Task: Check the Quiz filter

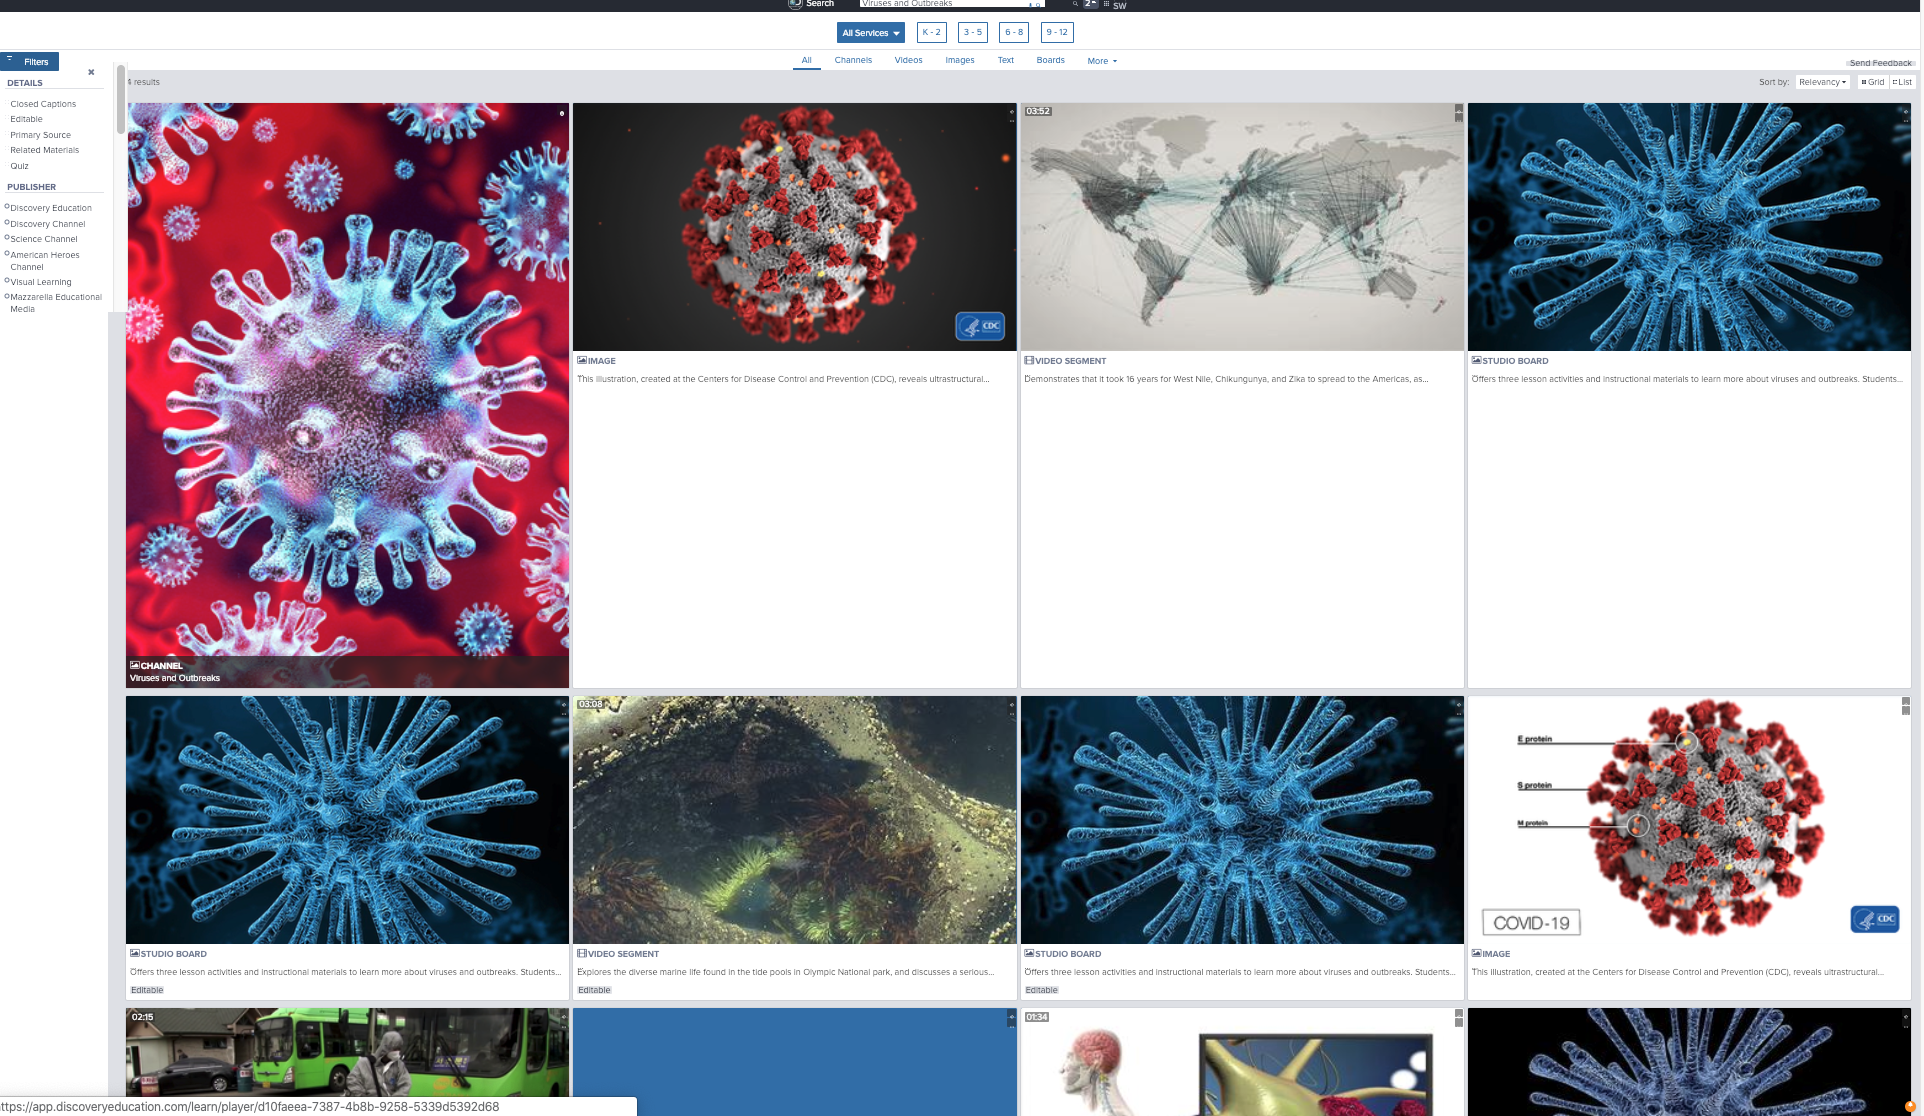Action: point(19,166)
